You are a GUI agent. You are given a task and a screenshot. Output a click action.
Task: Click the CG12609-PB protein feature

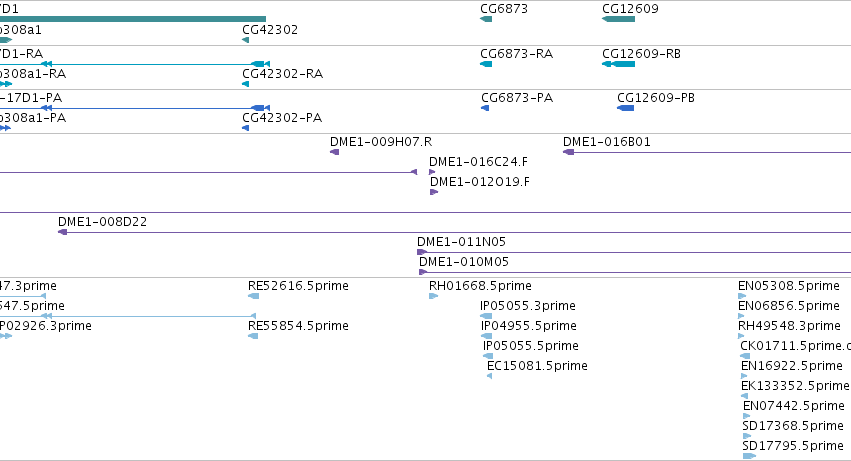pos(625,108)
